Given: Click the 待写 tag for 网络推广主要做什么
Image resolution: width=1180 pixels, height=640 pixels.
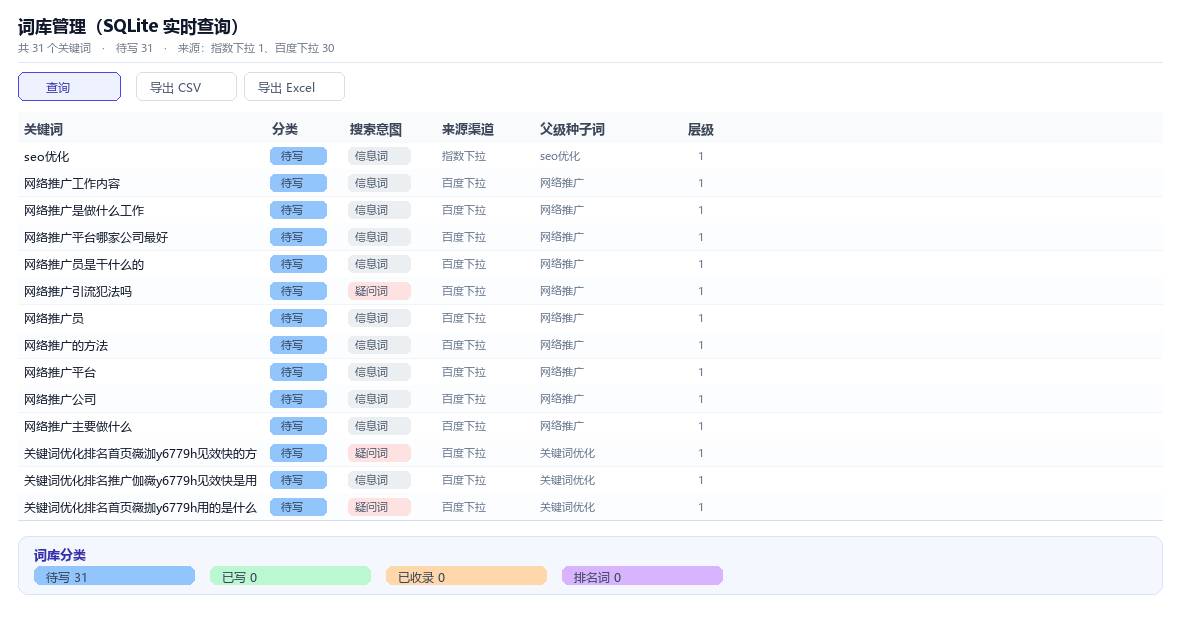Looking at the screenshot, I should (298, 425).
